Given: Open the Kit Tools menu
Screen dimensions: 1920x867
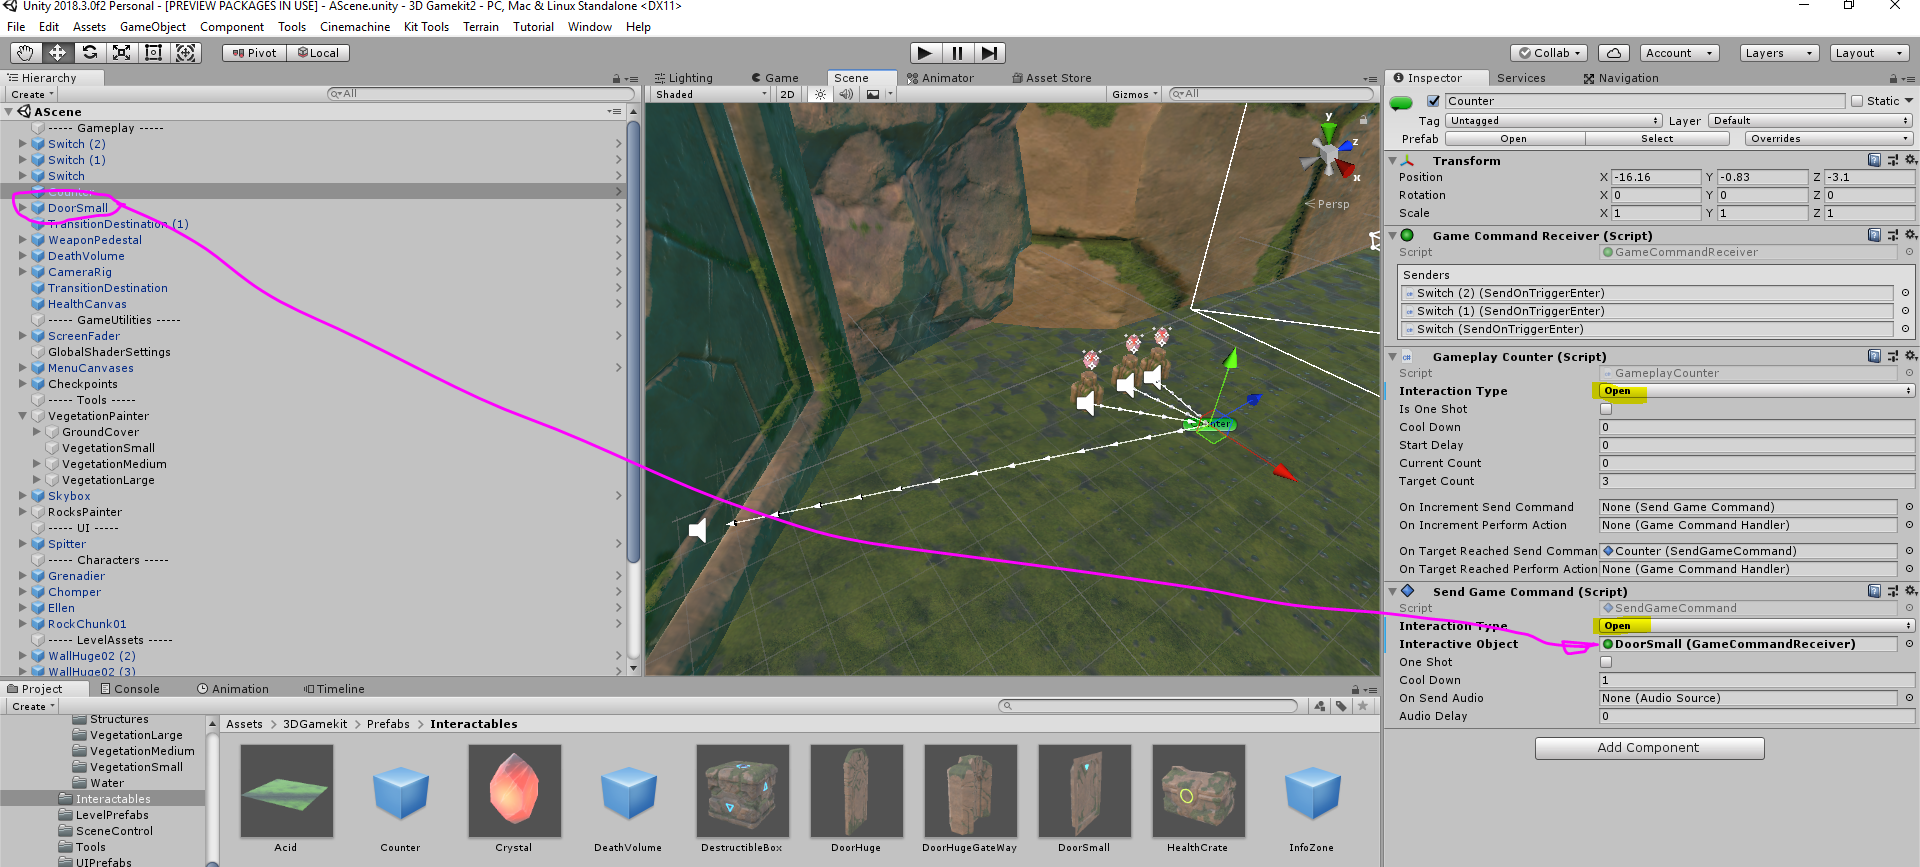Looking at the screenshot, I should coord(426,27).
